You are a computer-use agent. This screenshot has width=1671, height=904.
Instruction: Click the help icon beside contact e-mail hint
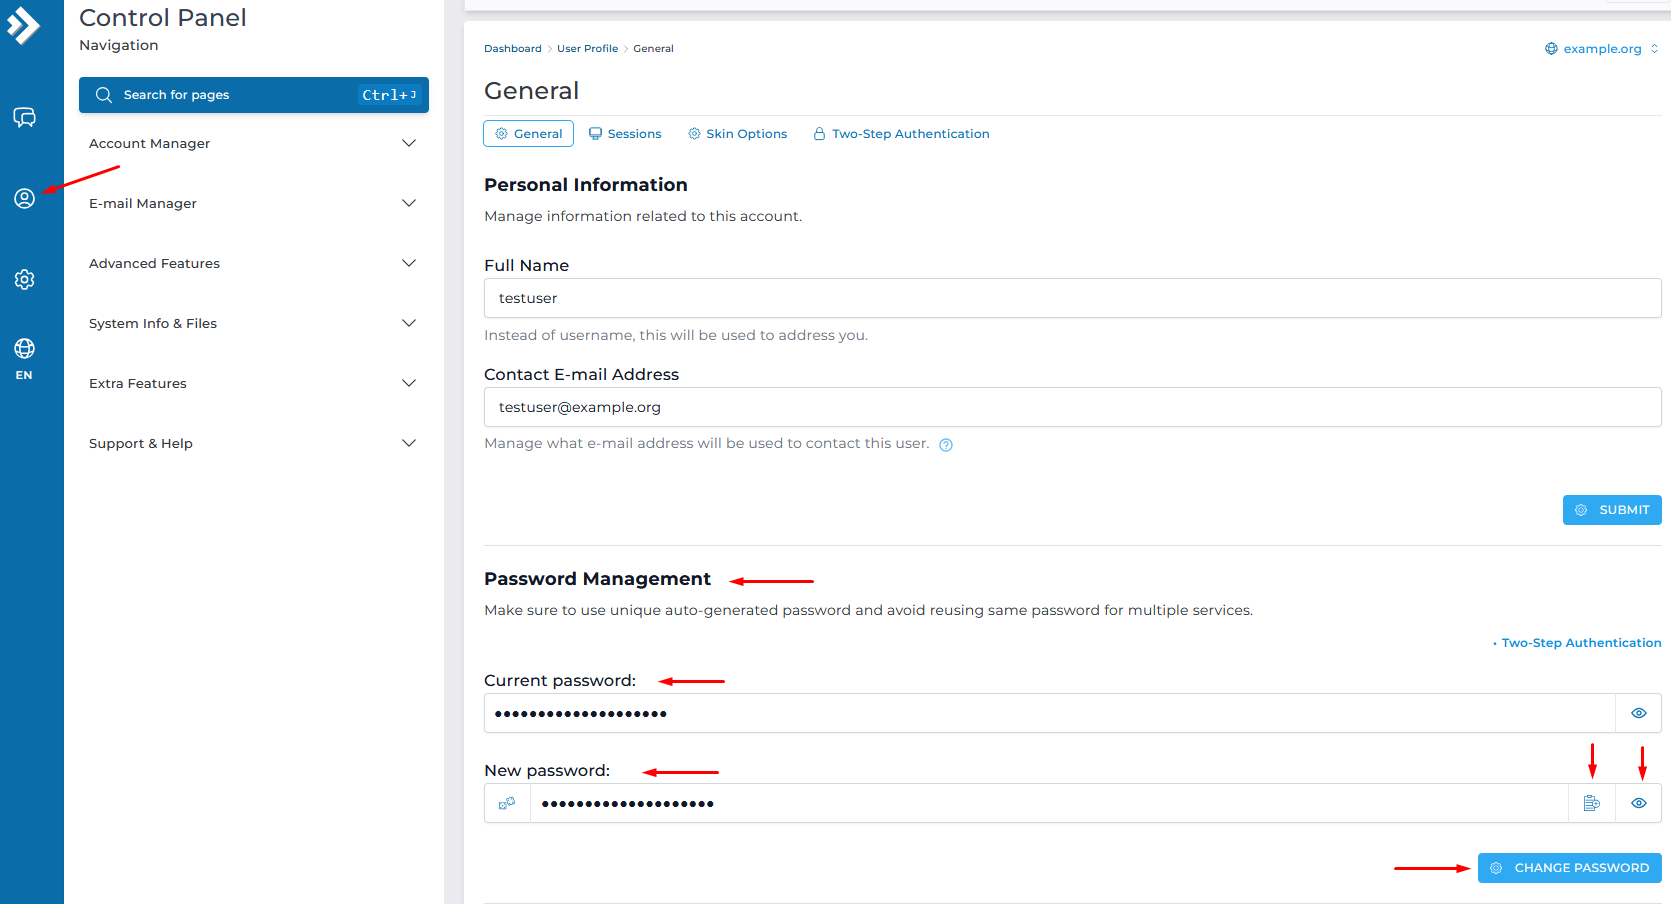pyautogui.click(x=945, y=445)
